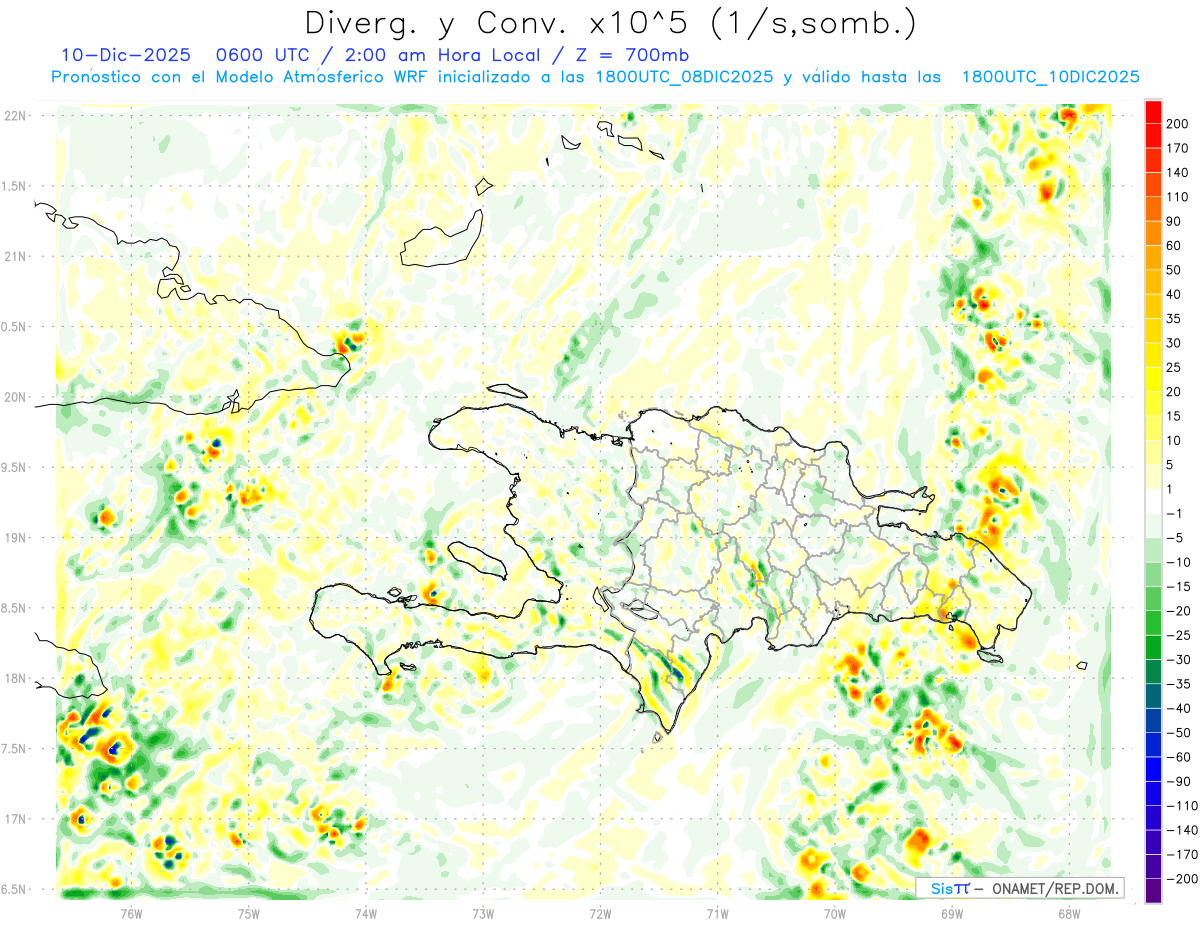Click colorbar value label '-25'

click(x=1181, y=635)
